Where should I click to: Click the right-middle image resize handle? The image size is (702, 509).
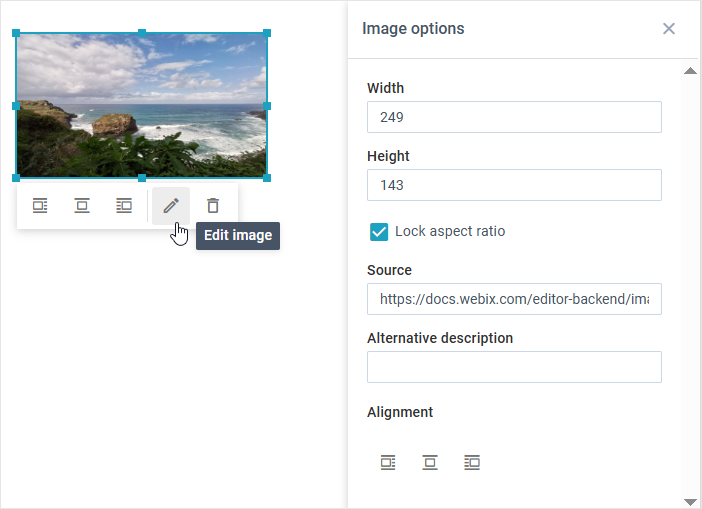(x=267, y=105)
